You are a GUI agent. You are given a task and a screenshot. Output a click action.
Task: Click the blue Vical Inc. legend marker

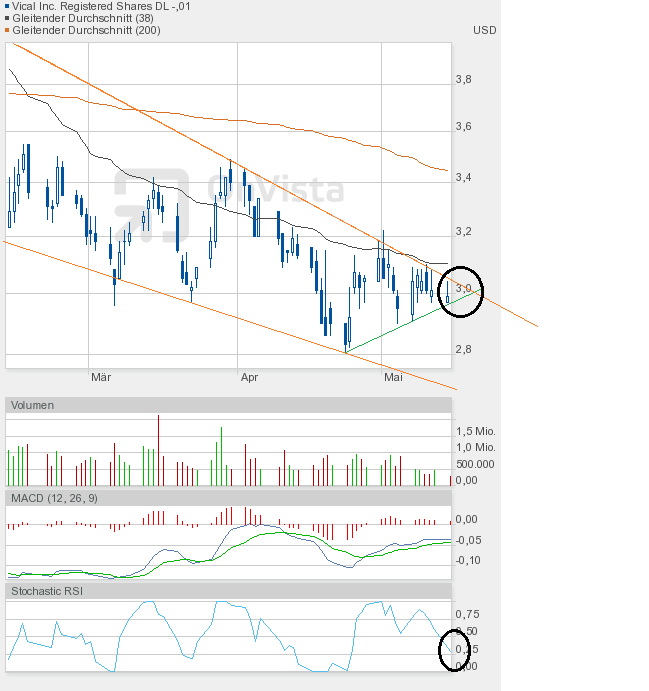[9, 6]
